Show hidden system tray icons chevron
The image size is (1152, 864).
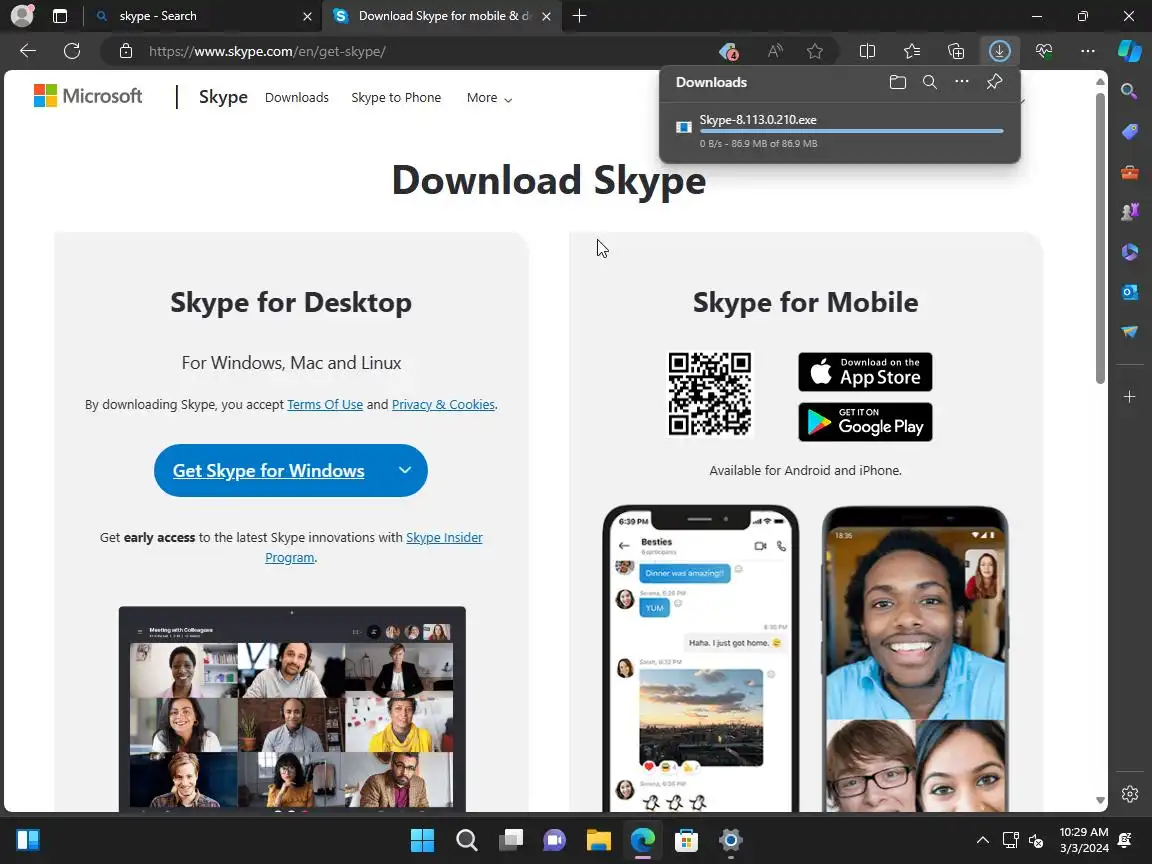982,840
